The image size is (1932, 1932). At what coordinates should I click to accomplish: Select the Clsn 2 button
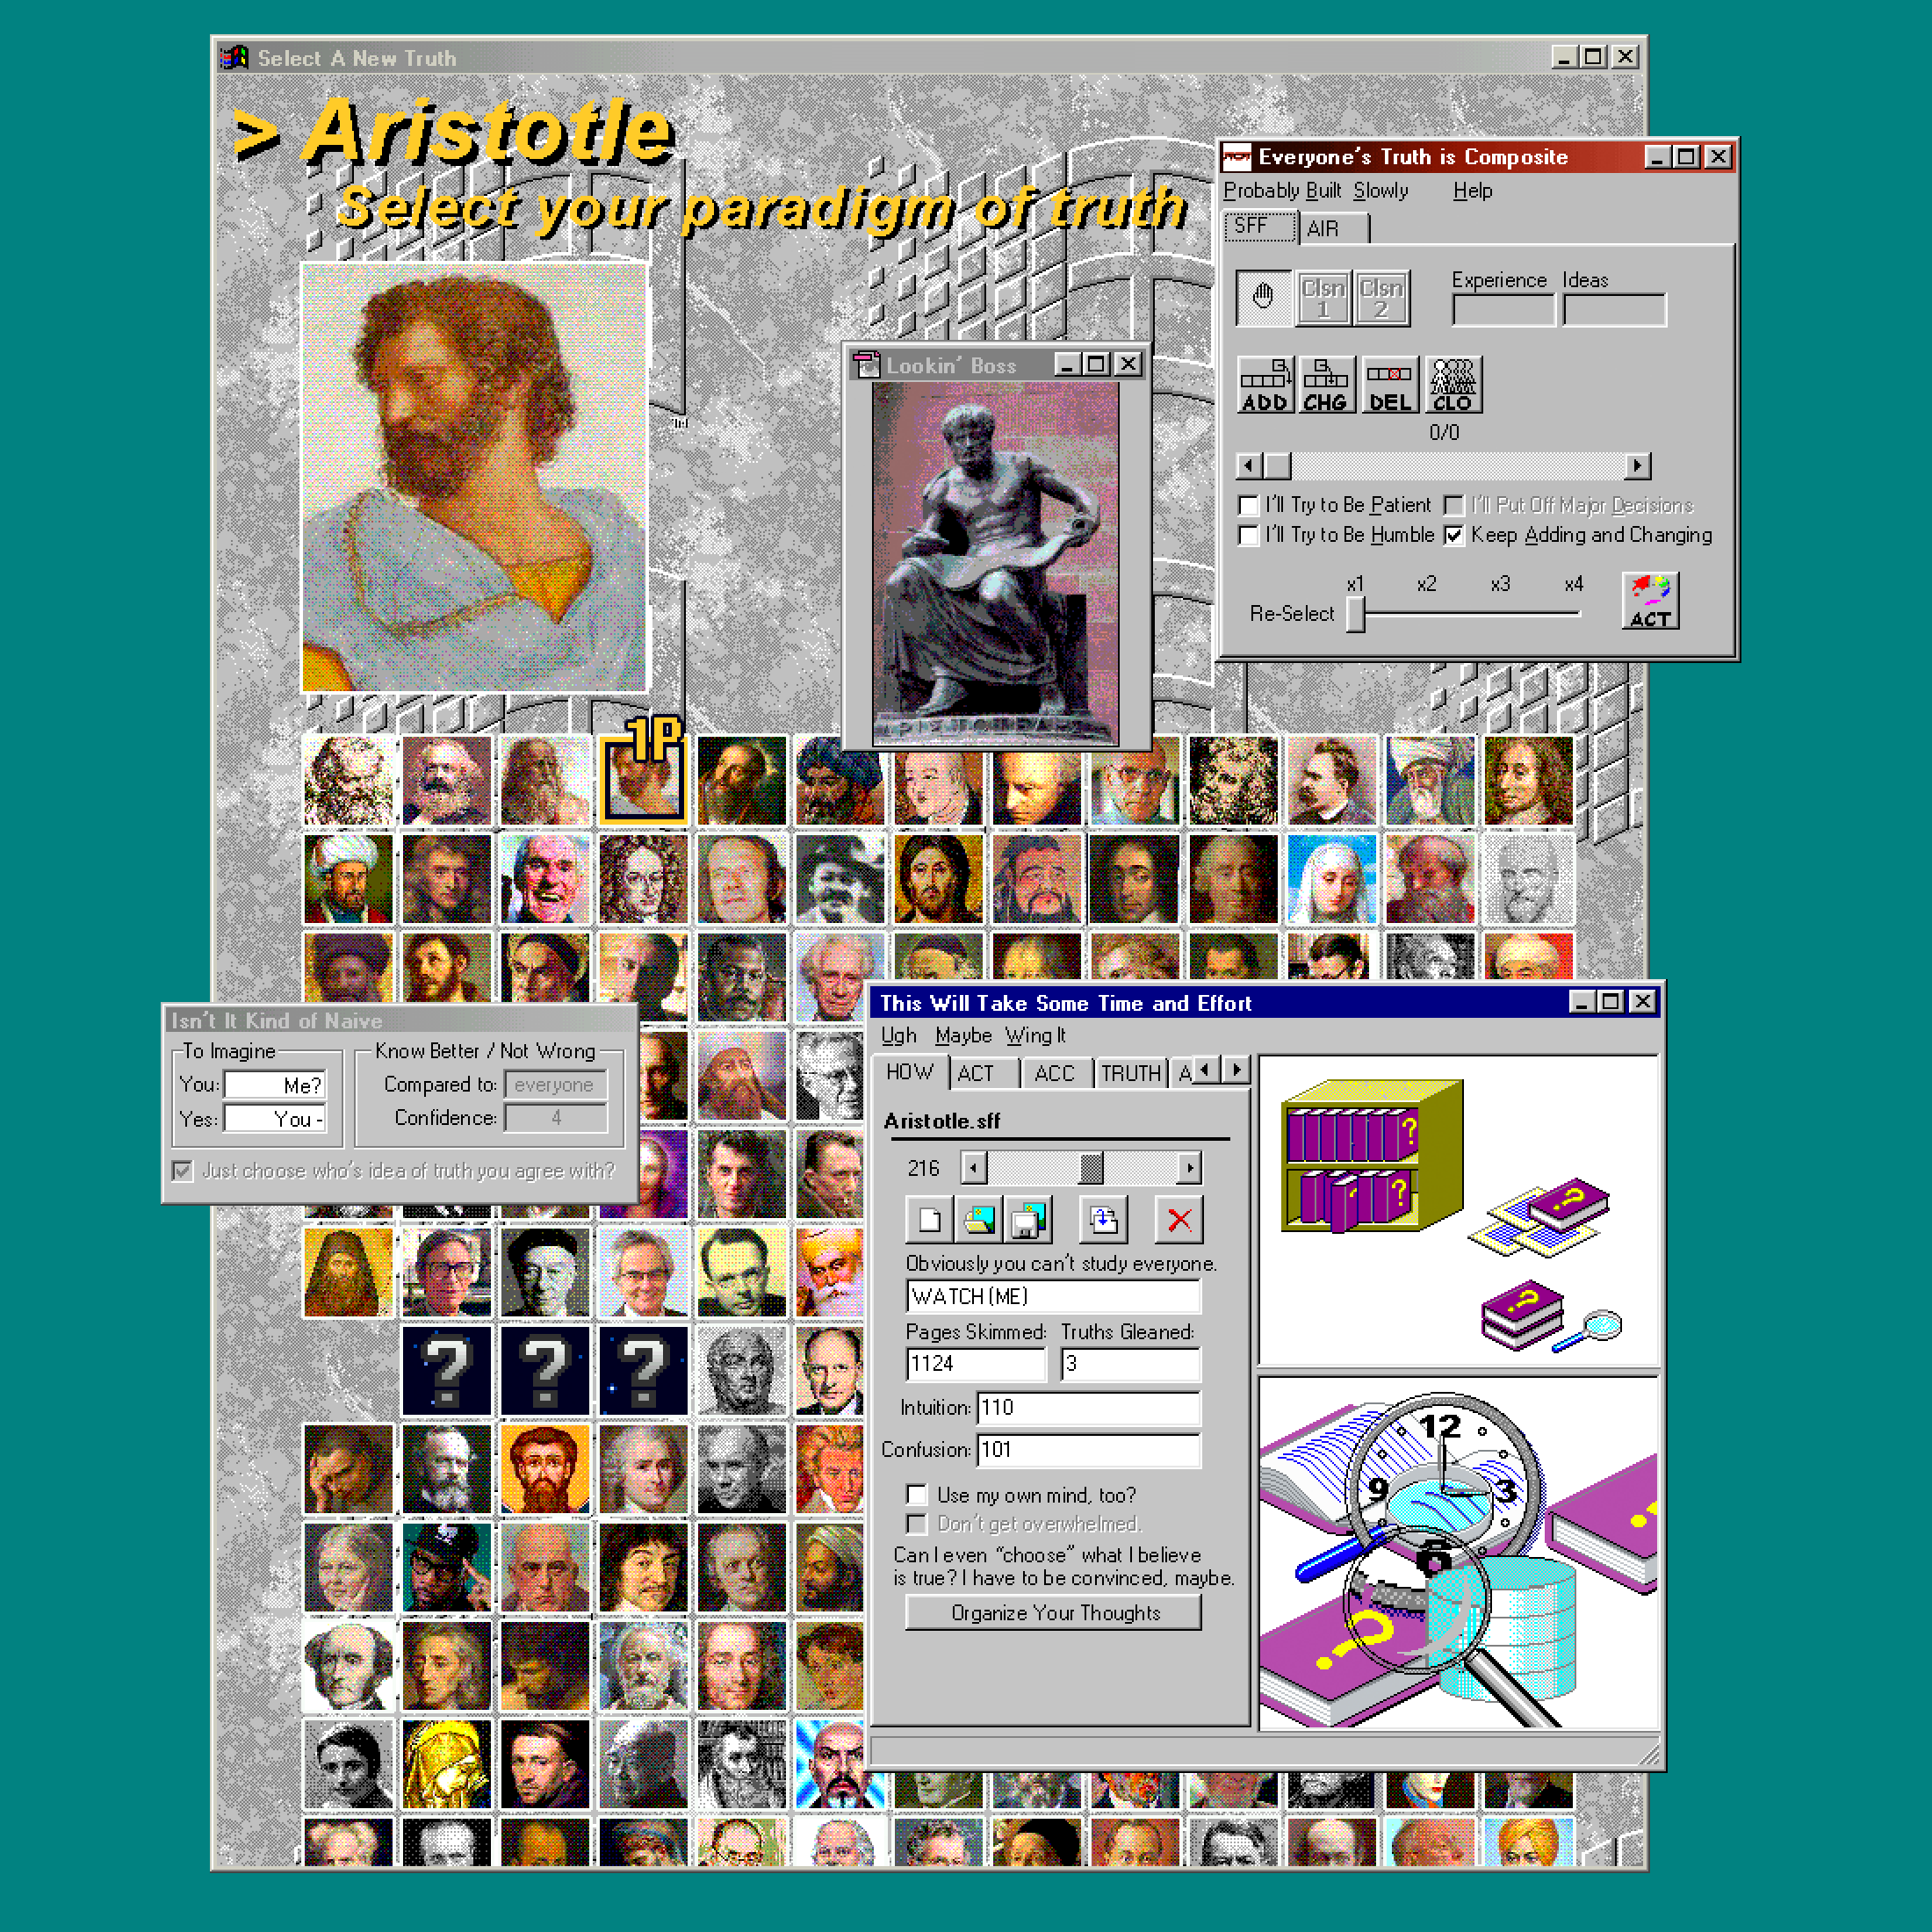[1381, 297]
